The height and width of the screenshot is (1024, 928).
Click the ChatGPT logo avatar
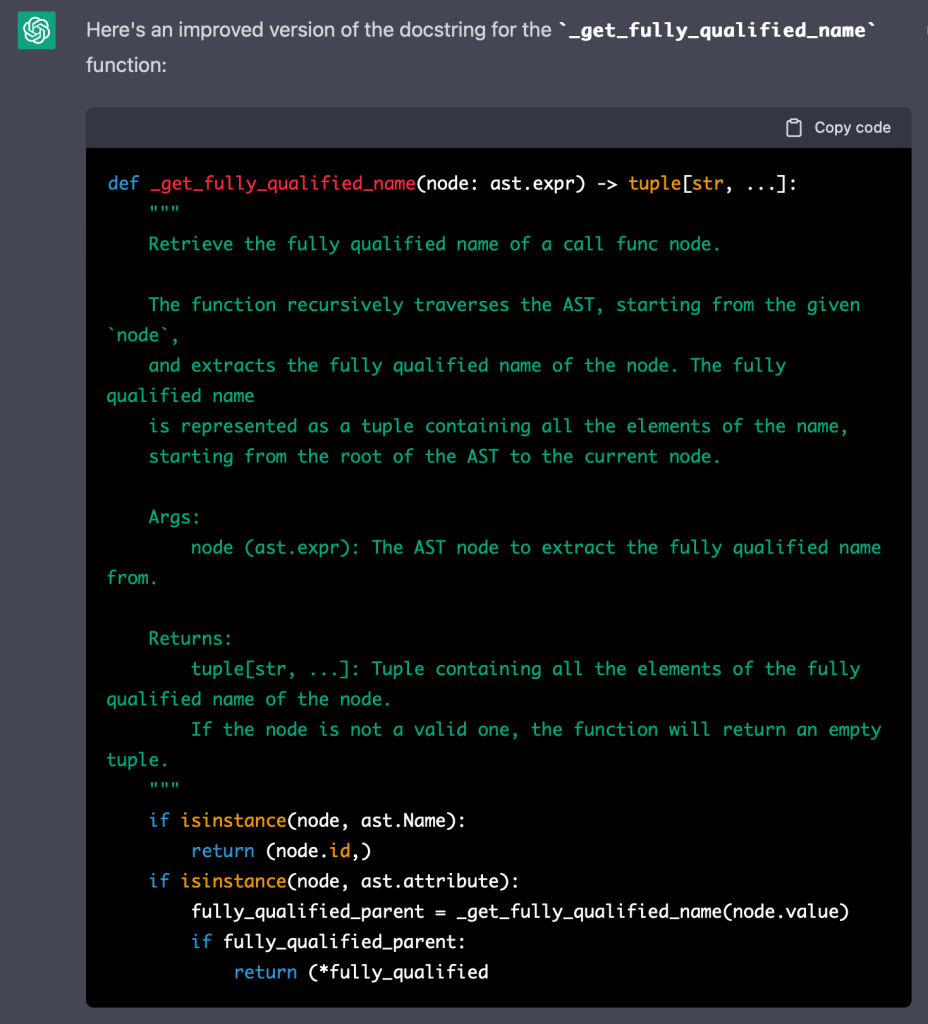[x=36, y=31]
